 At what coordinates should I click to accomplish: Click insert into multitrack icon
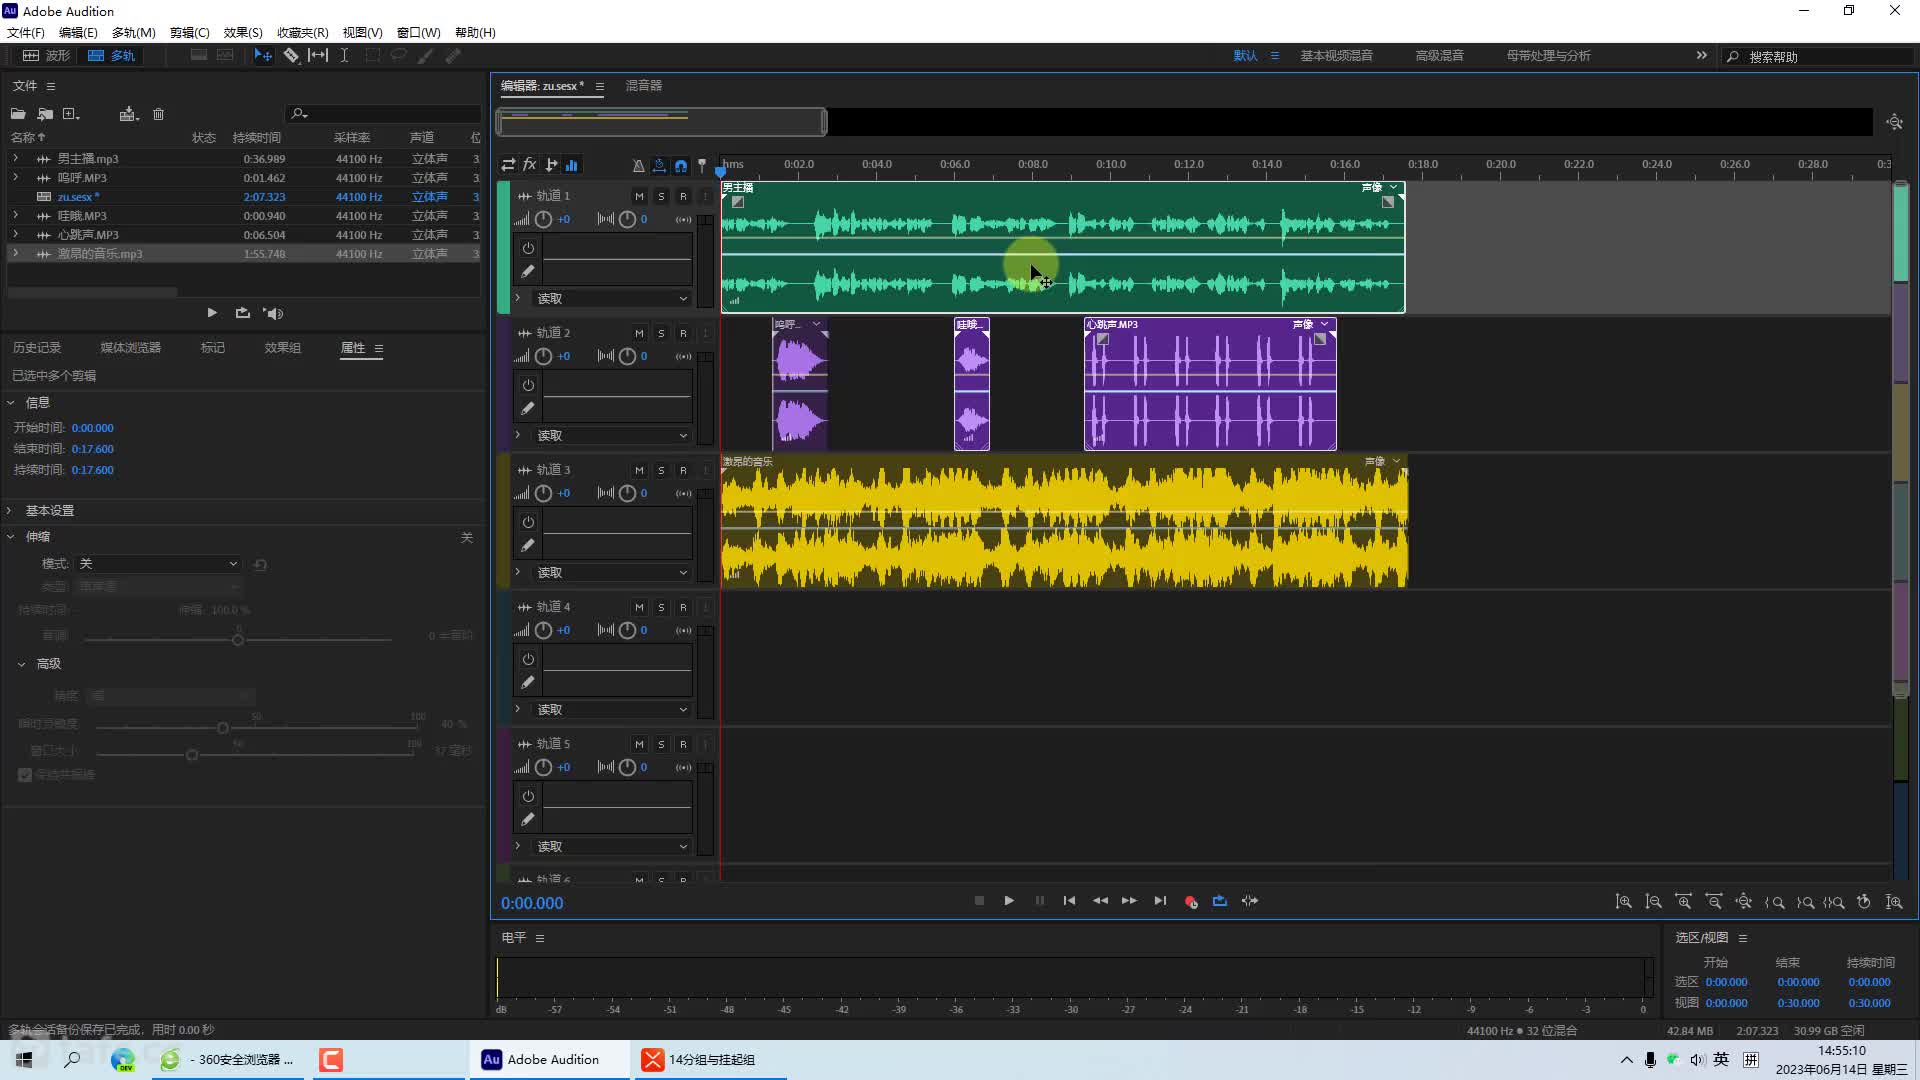tap(128, 114)
